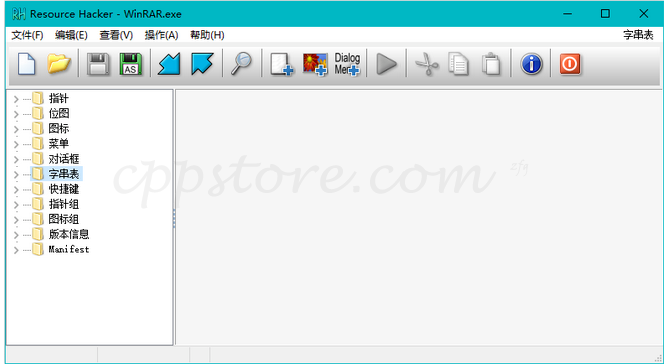665x364 pixels.
Task: Open the 文件(F) menu
Action: coord(27,35)
